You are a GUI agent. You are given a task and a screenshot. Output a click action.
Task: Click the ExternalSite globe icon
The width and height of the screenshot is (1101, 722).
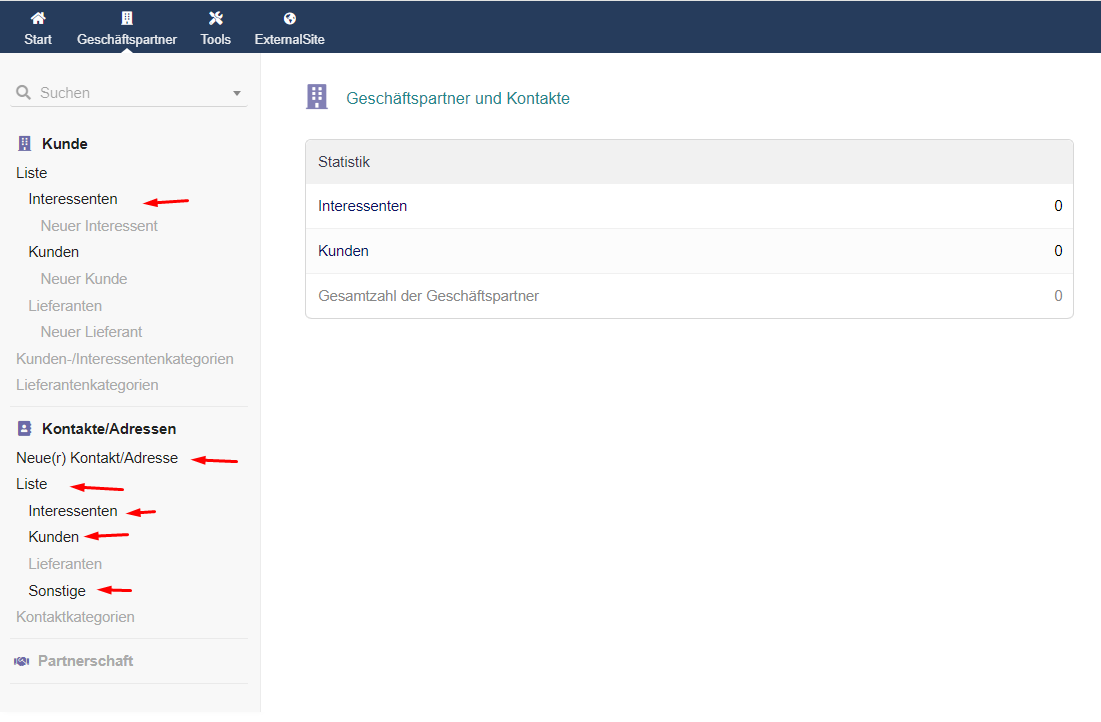pos(289,18)
